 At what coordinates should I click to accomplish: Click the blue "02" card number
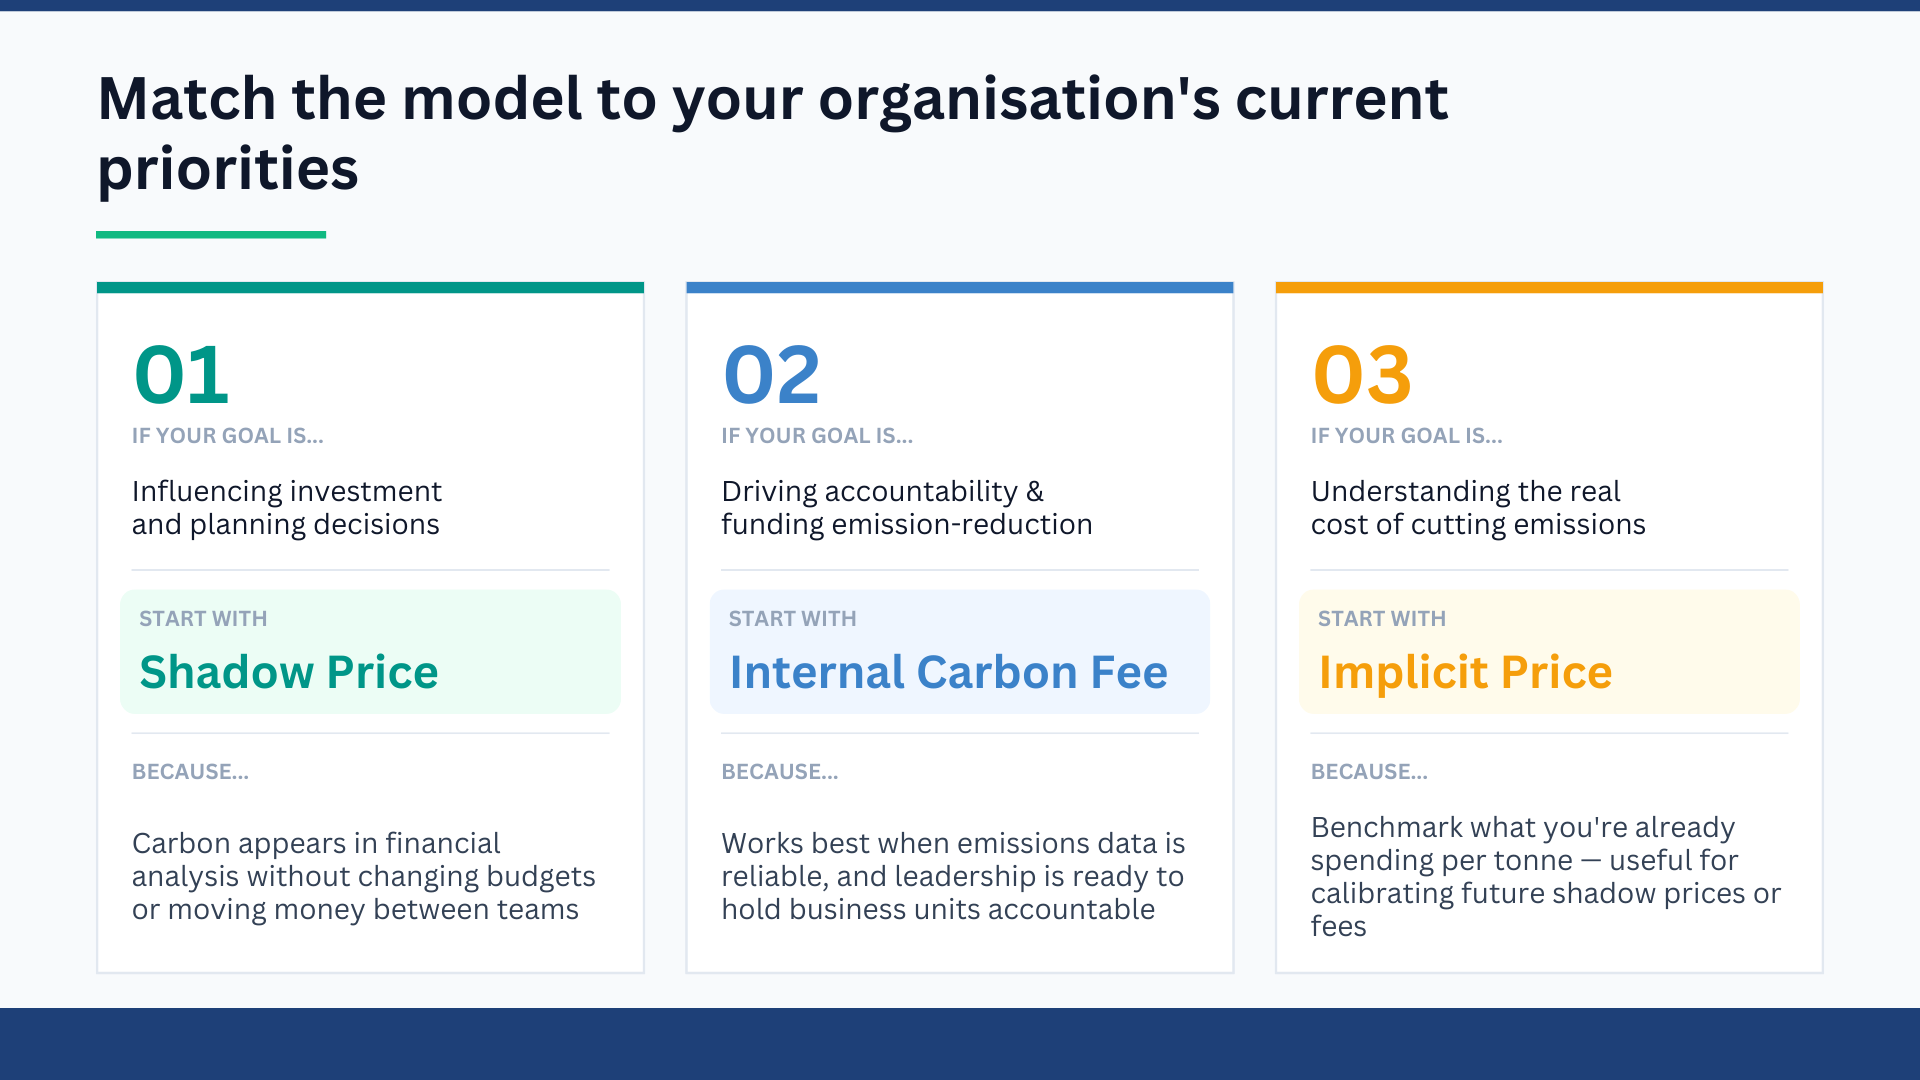click(771, 375)
